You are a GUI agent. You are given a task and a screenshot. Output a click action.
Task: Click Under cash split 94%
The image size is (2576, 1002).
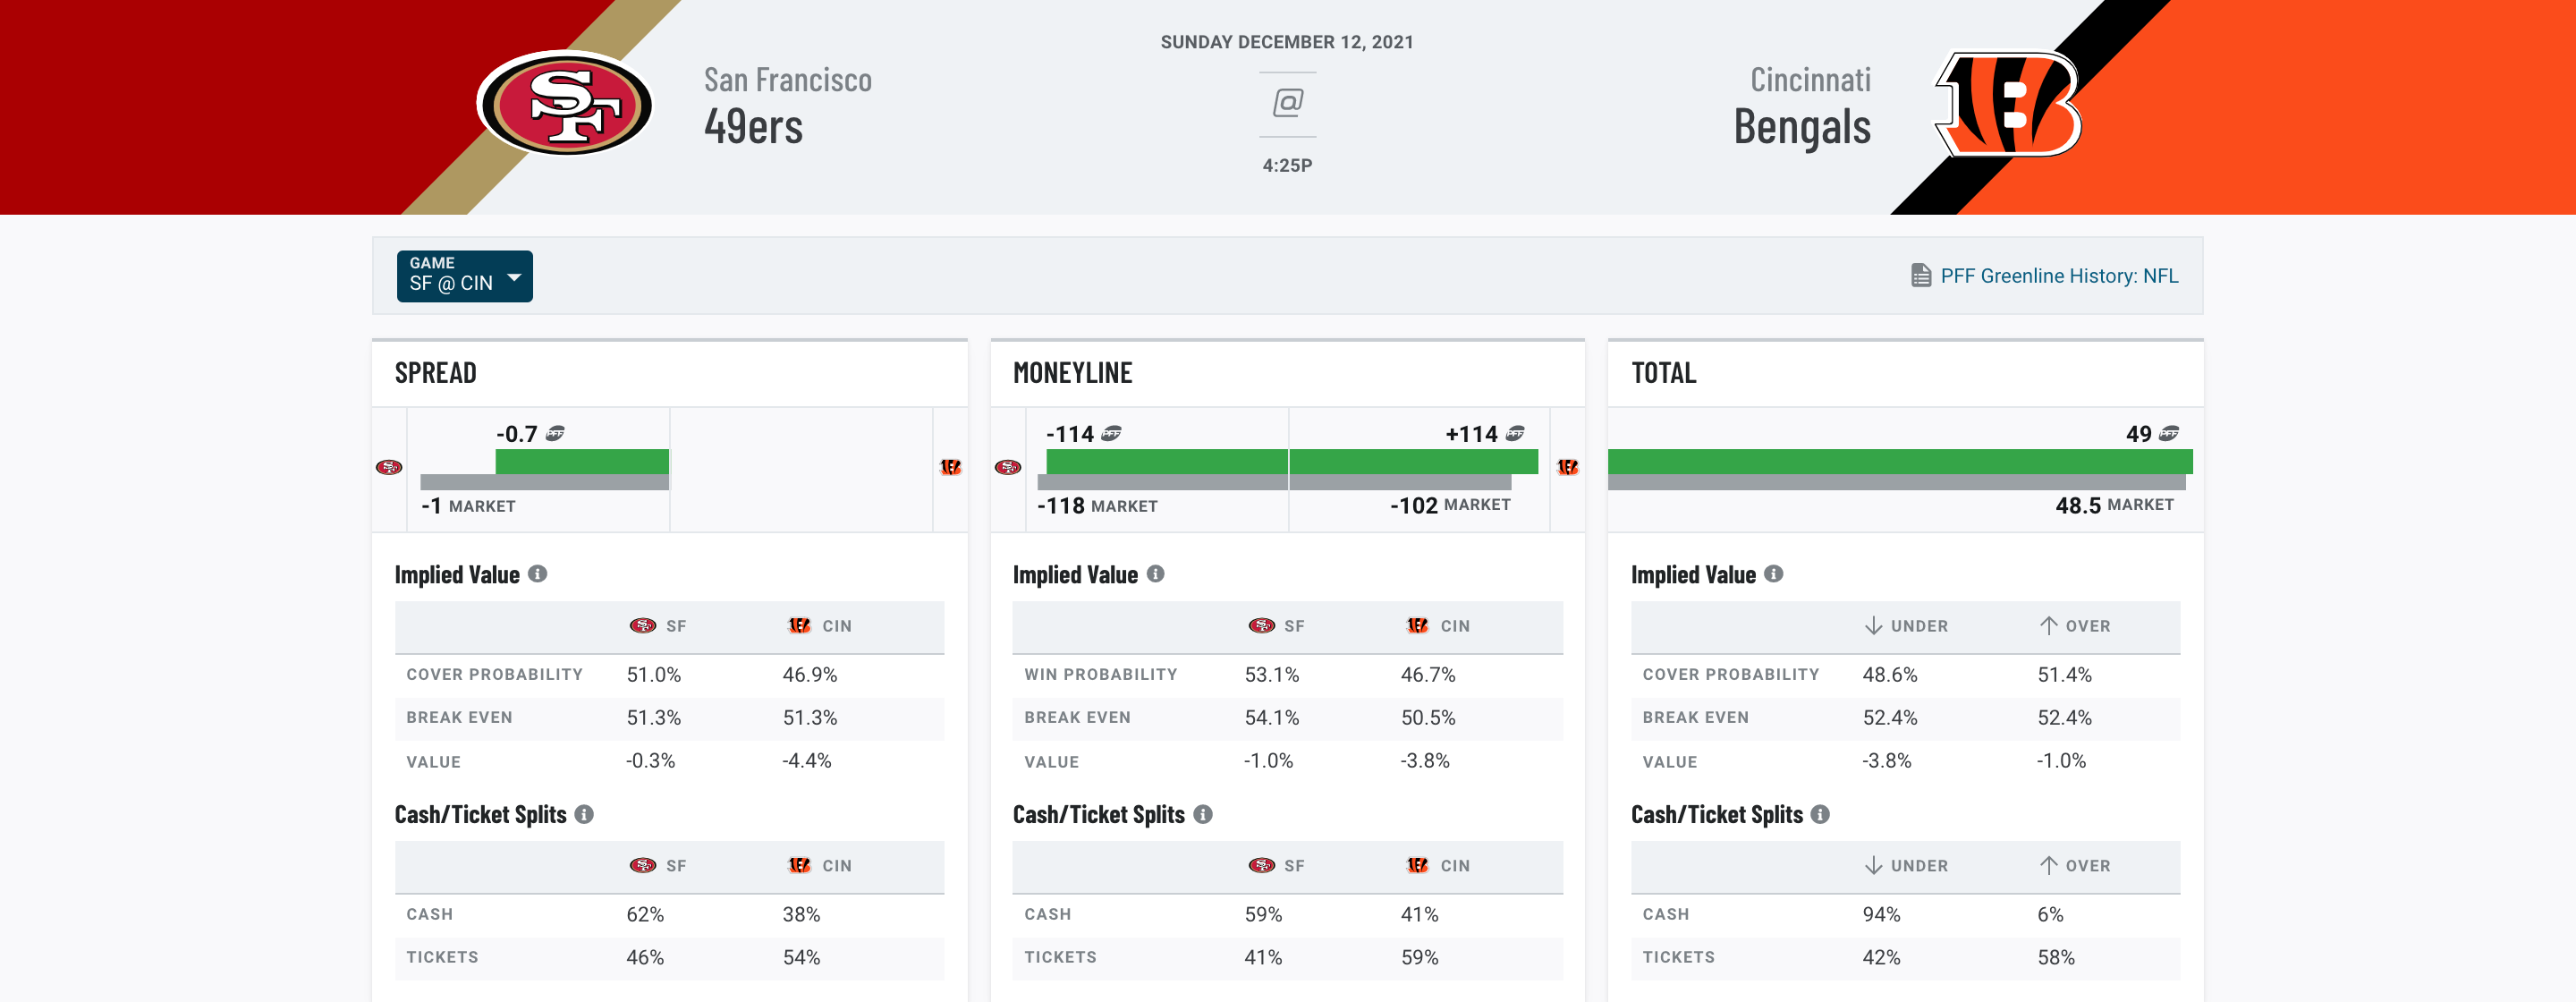(x=1882, y=915)
